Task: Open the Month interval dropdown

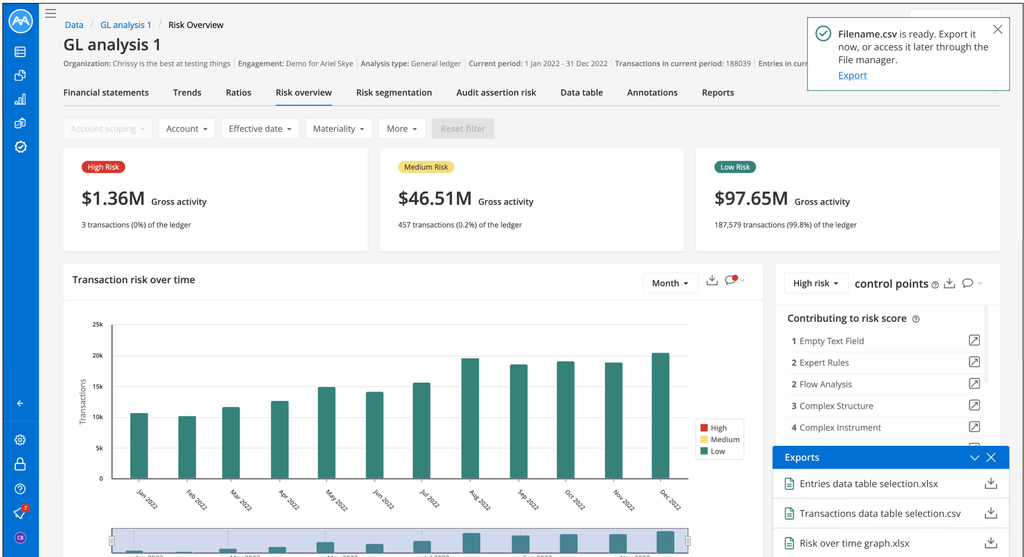Action: 670,283
